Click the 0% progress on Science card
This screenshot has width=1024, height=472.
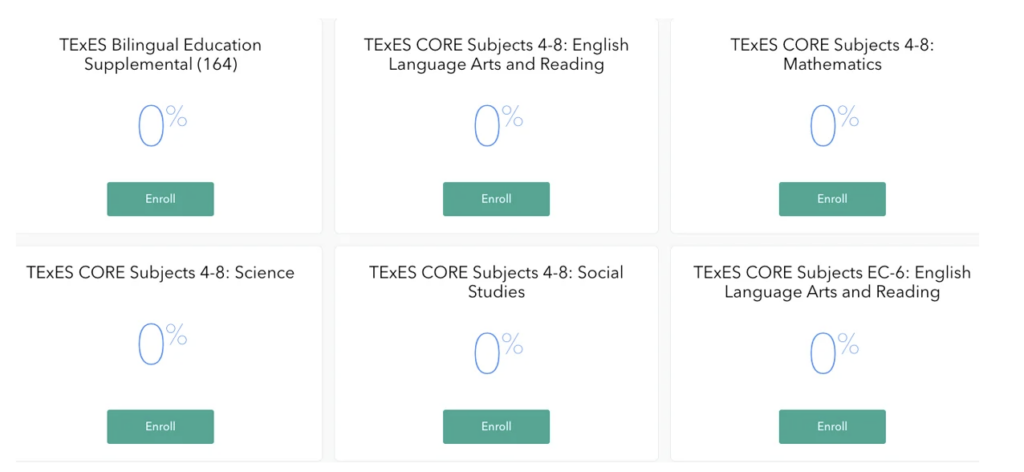click(160, 345)
